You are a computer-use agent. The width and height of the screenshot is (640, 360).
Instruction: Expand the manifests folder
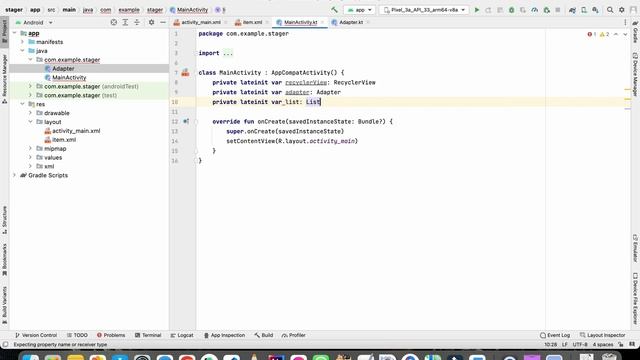[22, 42]
